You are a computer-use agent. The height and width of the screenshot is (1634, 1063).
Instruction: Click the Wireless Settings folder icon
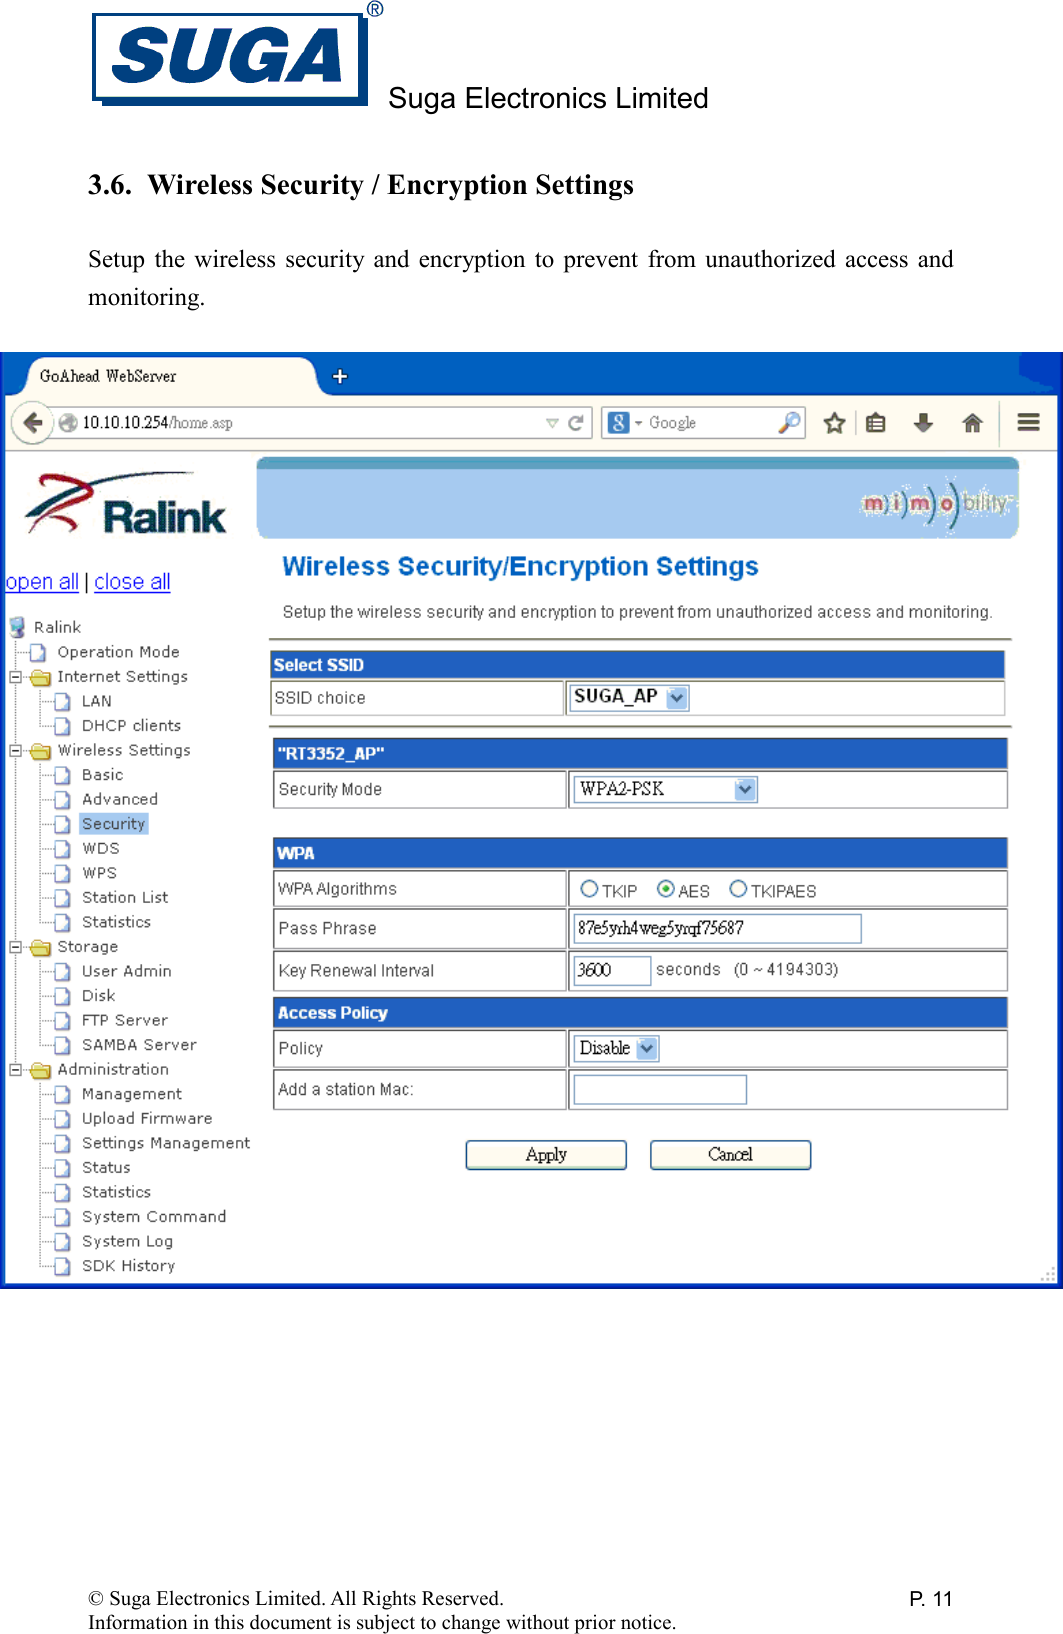pyautogui.click(x=40, y=751)
